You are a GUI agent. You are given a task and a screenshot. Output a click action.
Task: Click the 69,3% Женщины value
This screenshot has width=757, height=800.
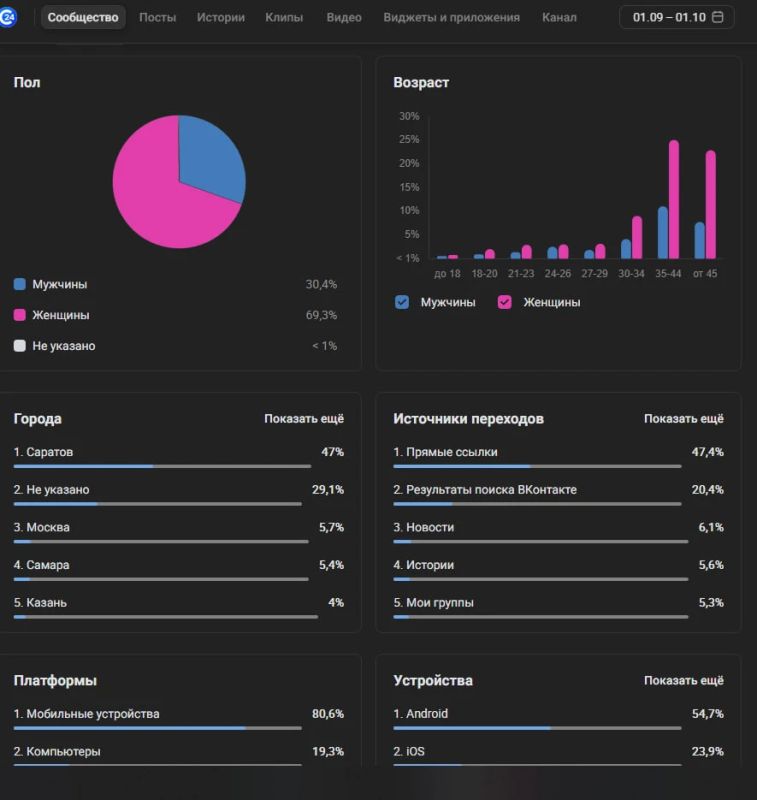click(321, 315)
